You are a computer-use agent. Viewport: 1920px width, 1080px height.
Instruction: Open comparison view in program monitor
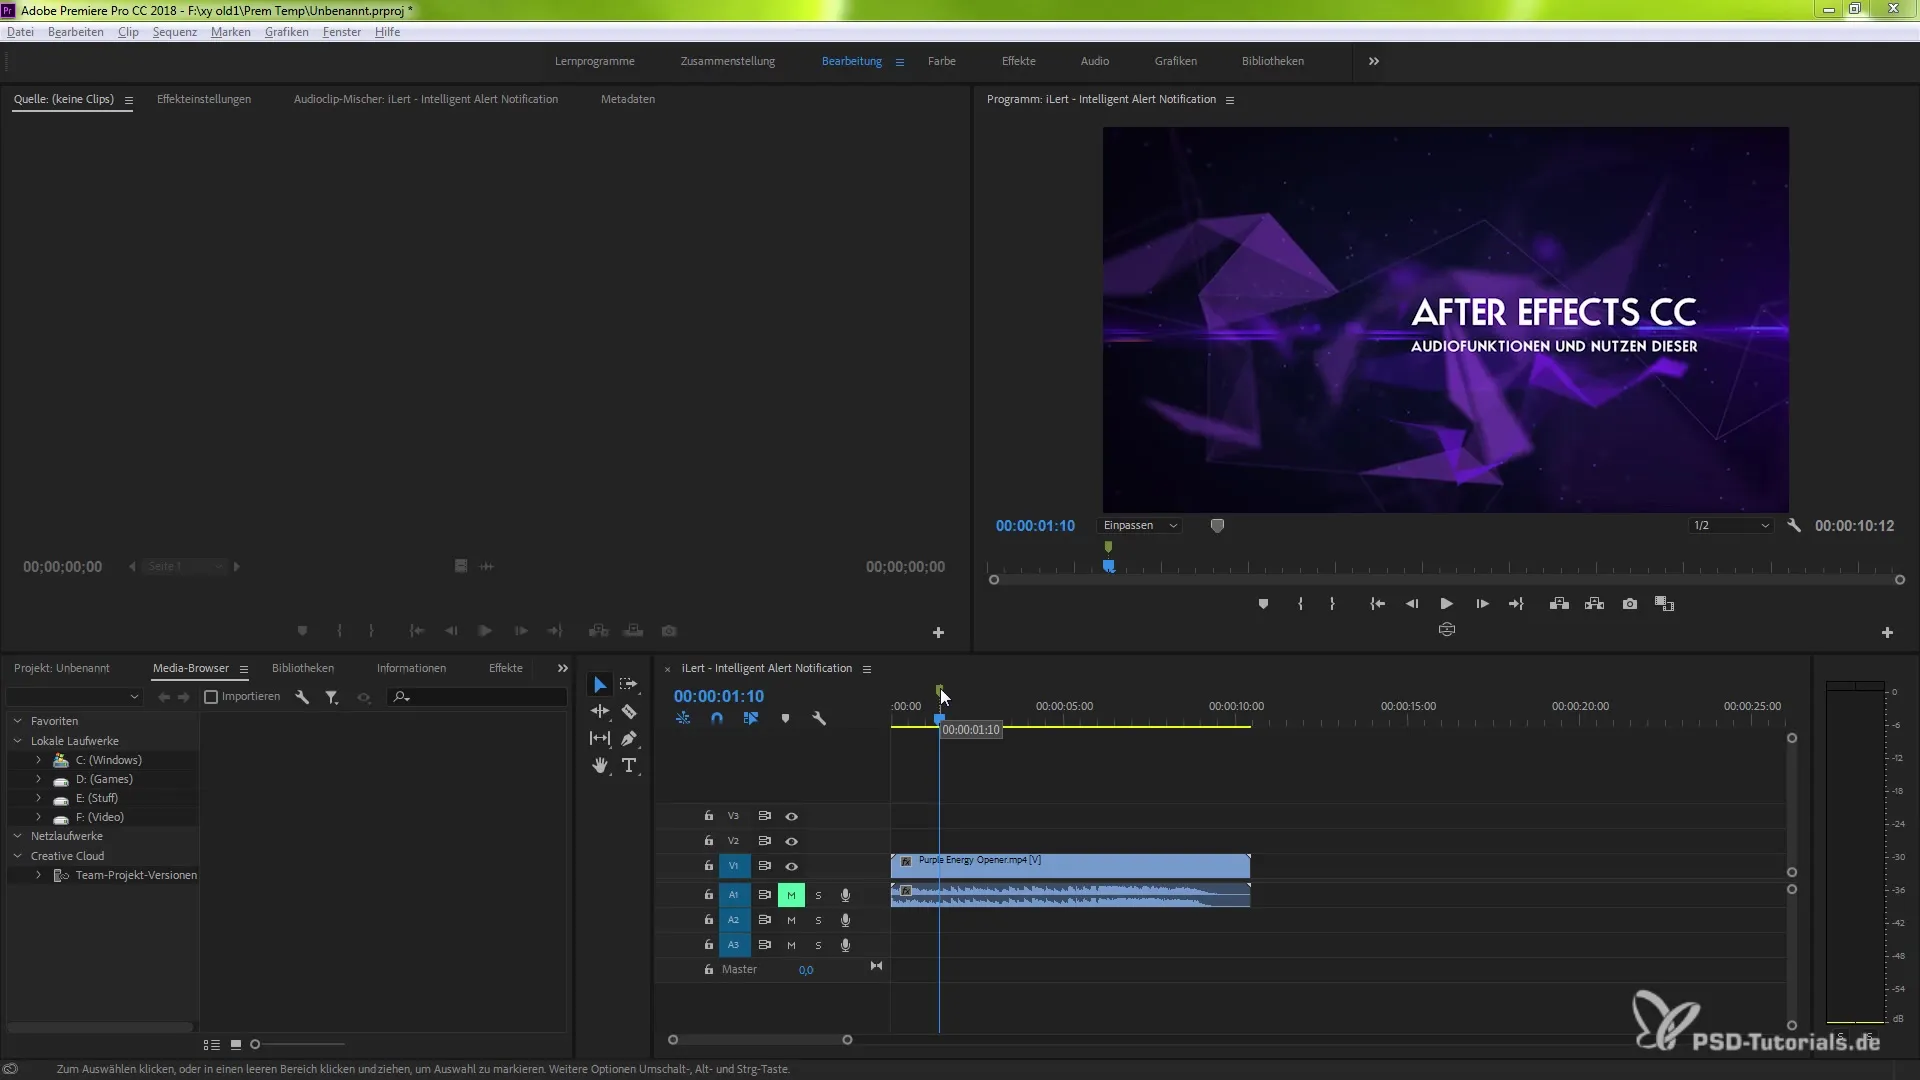(1664, 604)
